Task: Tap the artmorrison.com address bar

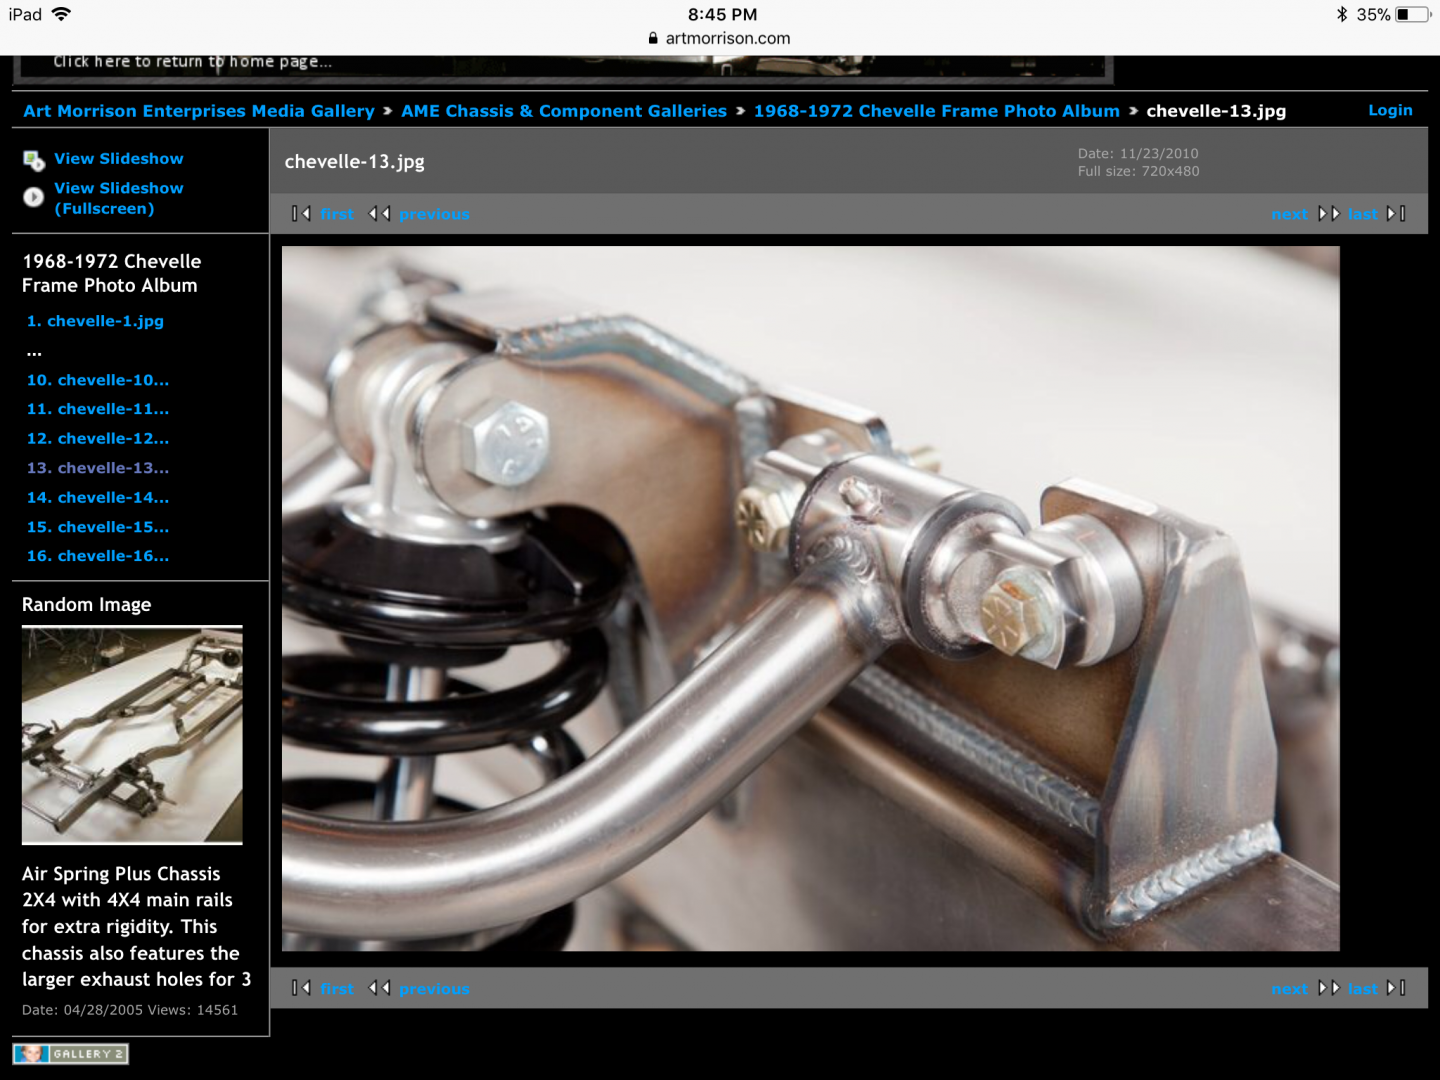Action: pos(720,38)
